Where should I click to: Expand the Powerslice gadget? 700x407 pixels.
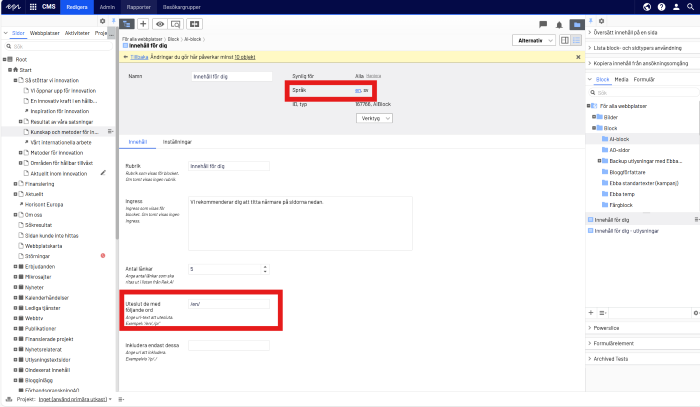coord(608,326)
